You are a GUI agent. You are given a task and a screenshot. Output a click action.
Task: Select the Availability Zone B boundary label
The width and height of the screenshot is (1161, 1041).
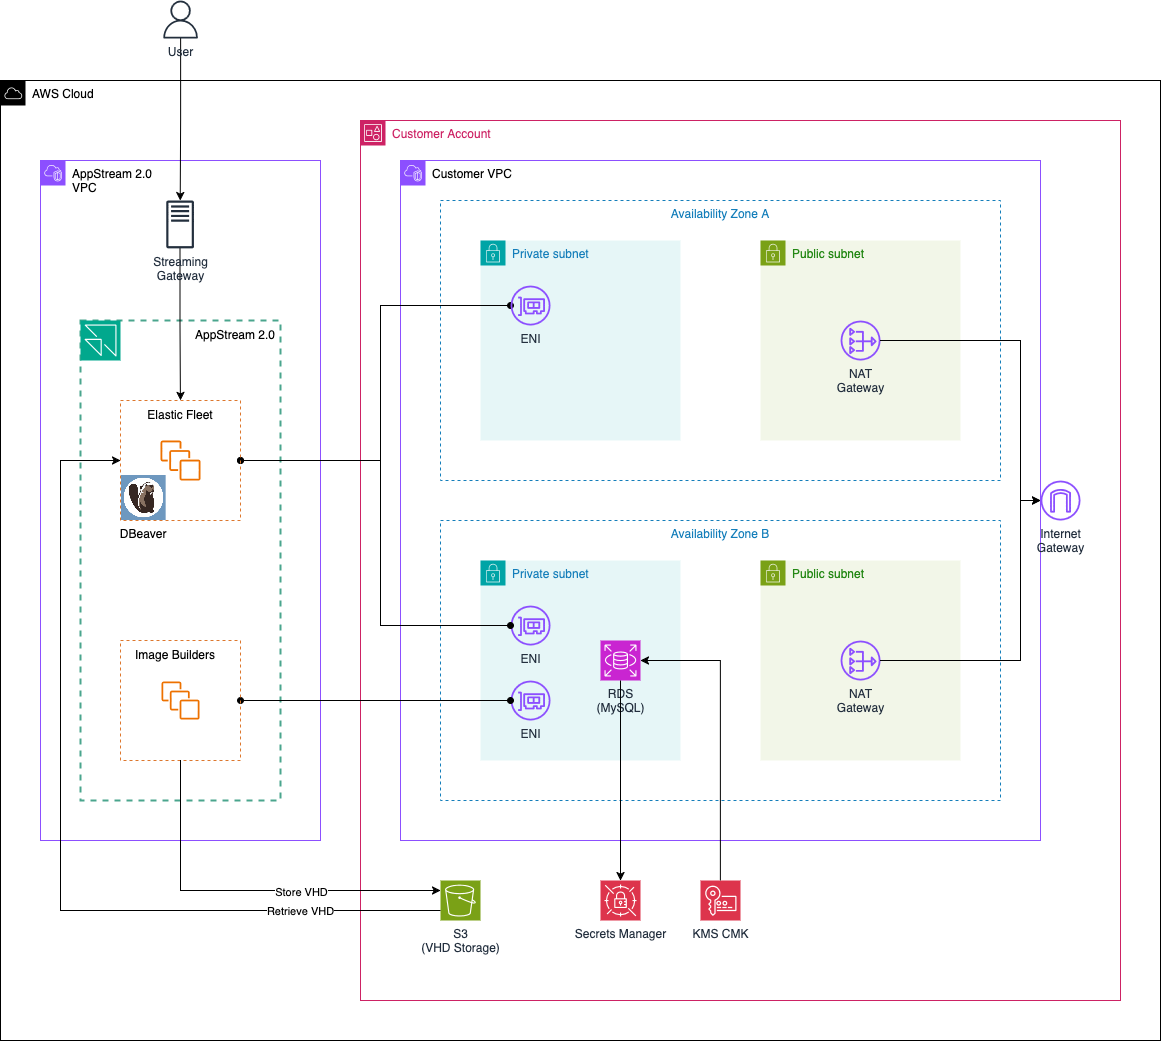tap(719, 533)
